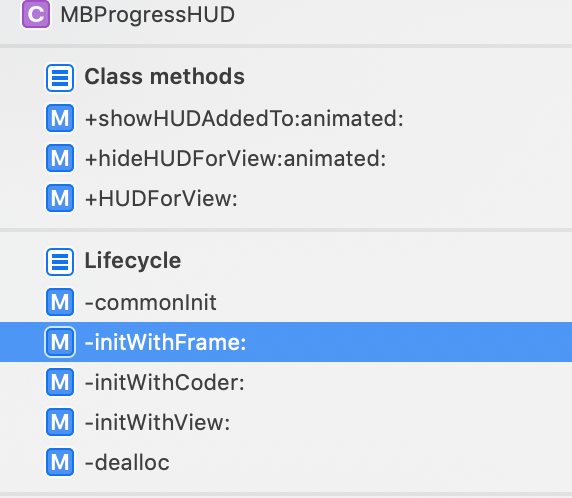The height and width of the screenshot is (498, 572).
Task: Choose the -initWithView: method entry
Action: [x=286, y=422]
